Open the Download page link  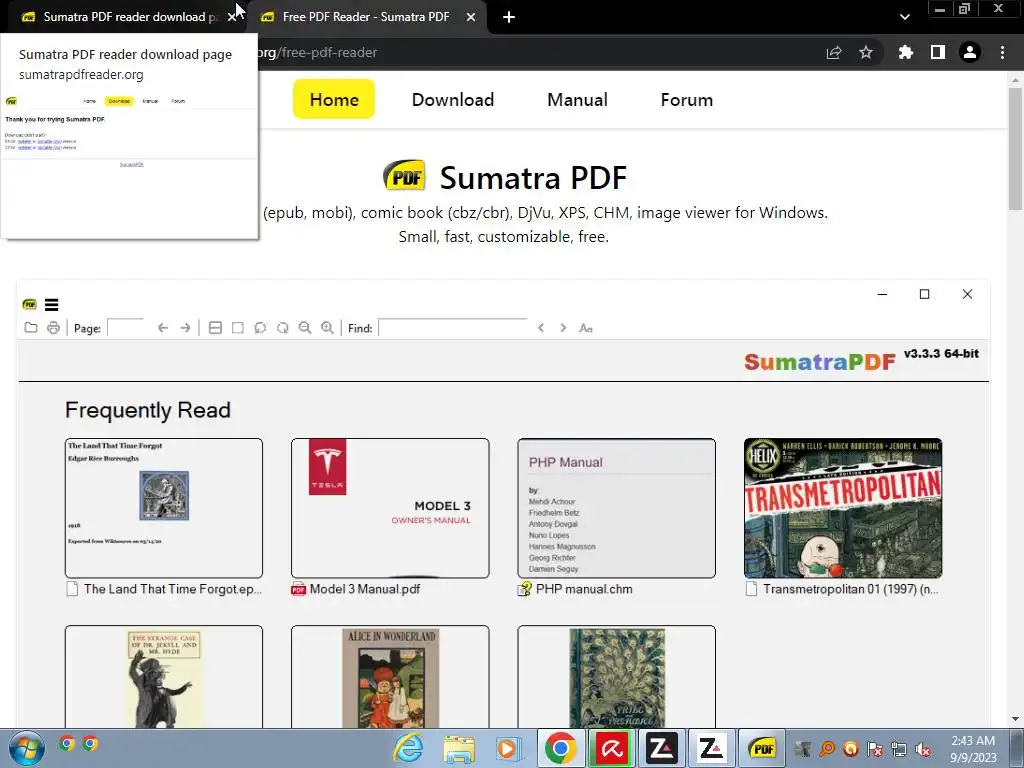pyautogui.click(x=453, y=100)
